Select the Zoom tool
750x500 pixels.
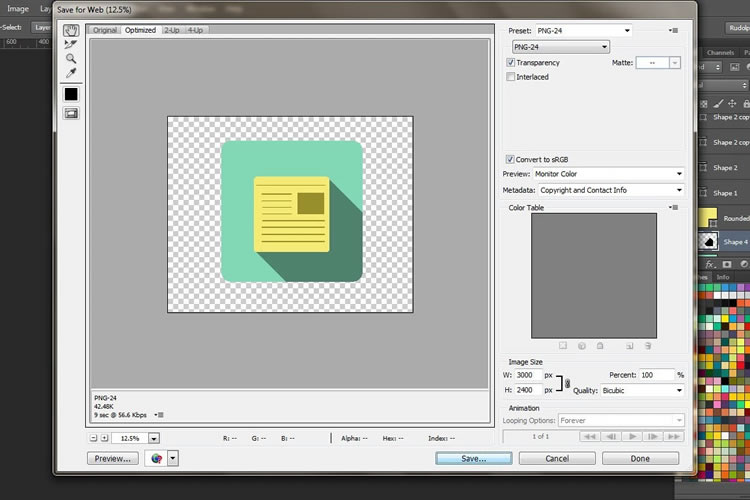(x=71, y=58)
